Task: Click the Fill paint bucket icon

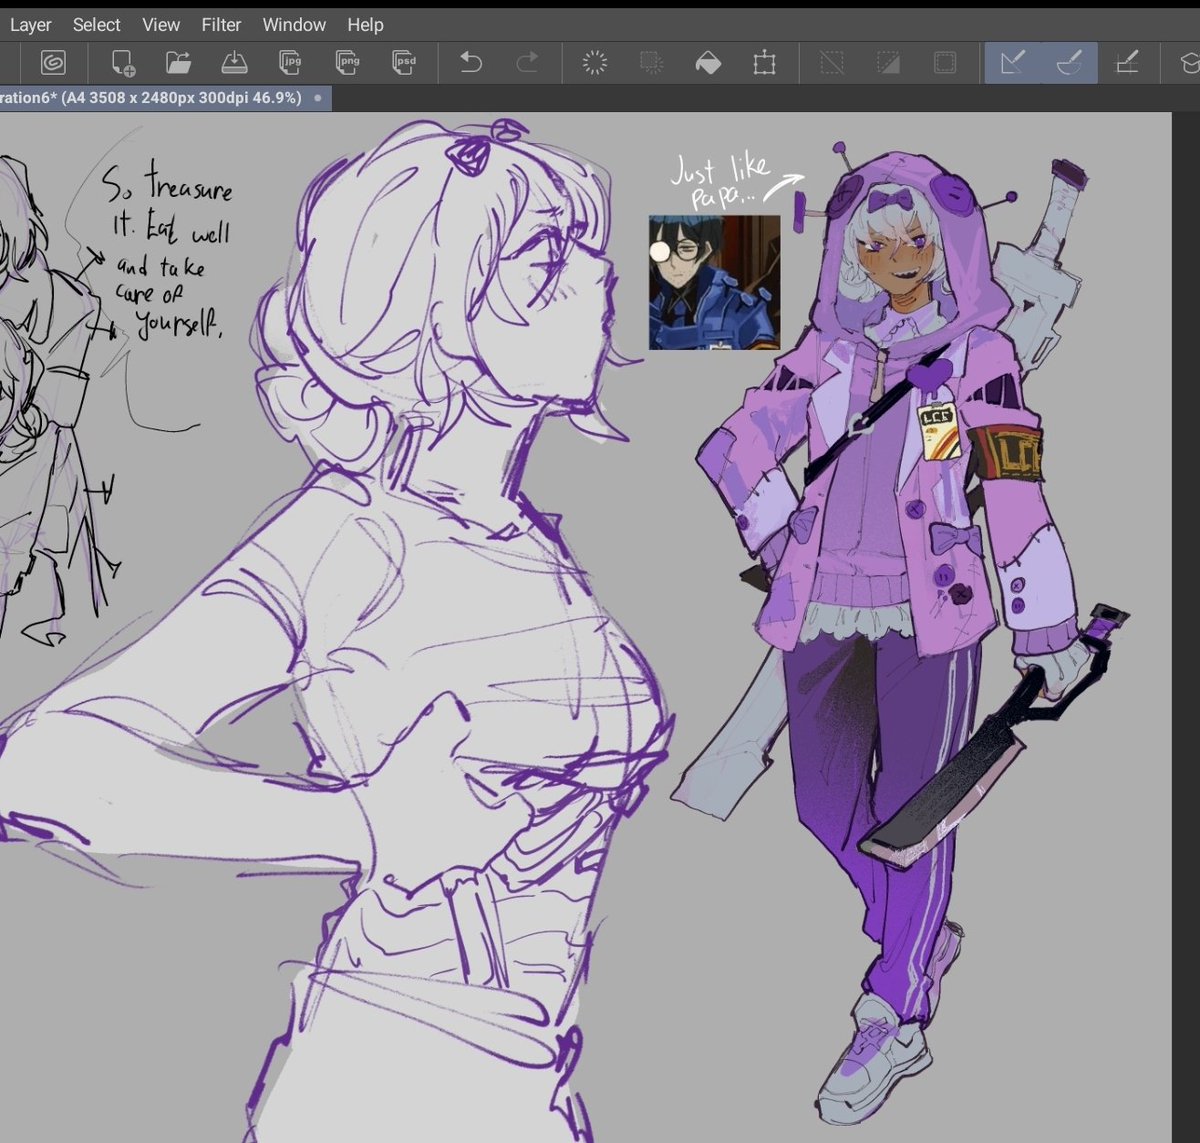Action: click(x=708, y=63)
